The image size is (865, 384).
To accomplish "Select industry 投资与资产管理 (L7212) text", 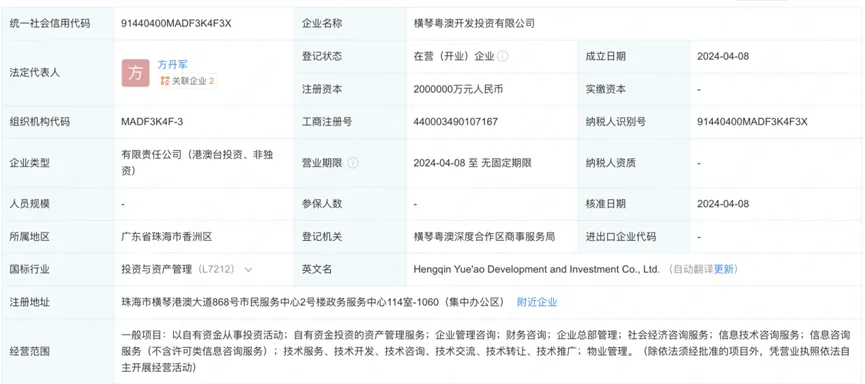I will tap(179, 270).
